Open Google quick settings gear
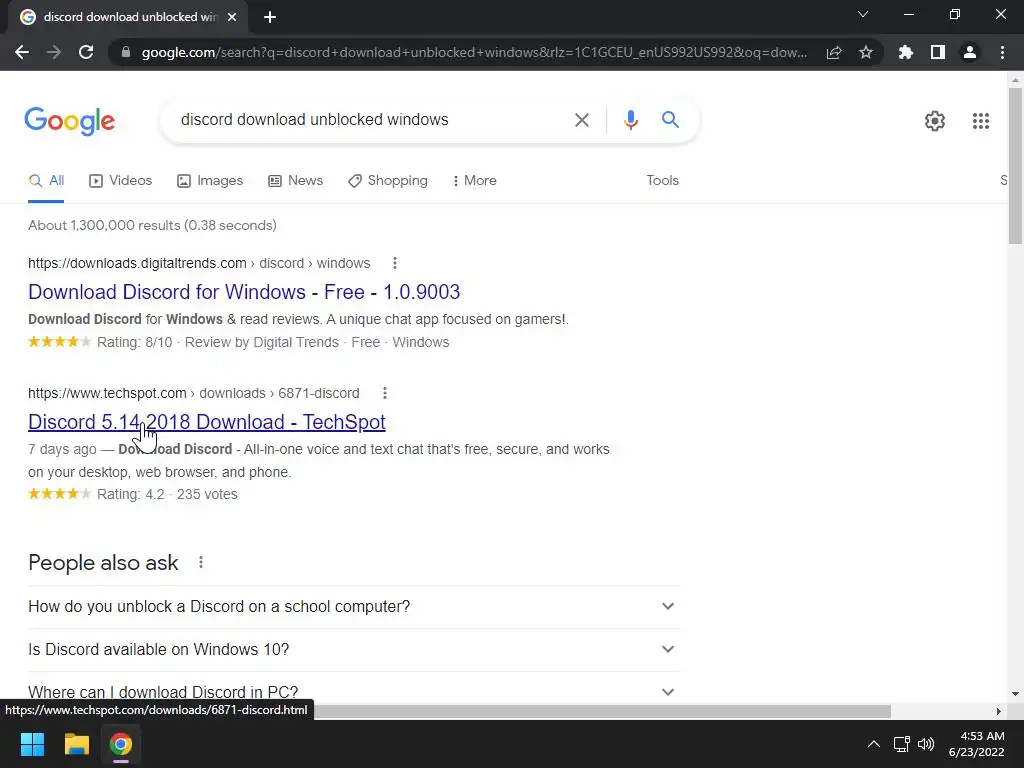 (x=935, y=121)
